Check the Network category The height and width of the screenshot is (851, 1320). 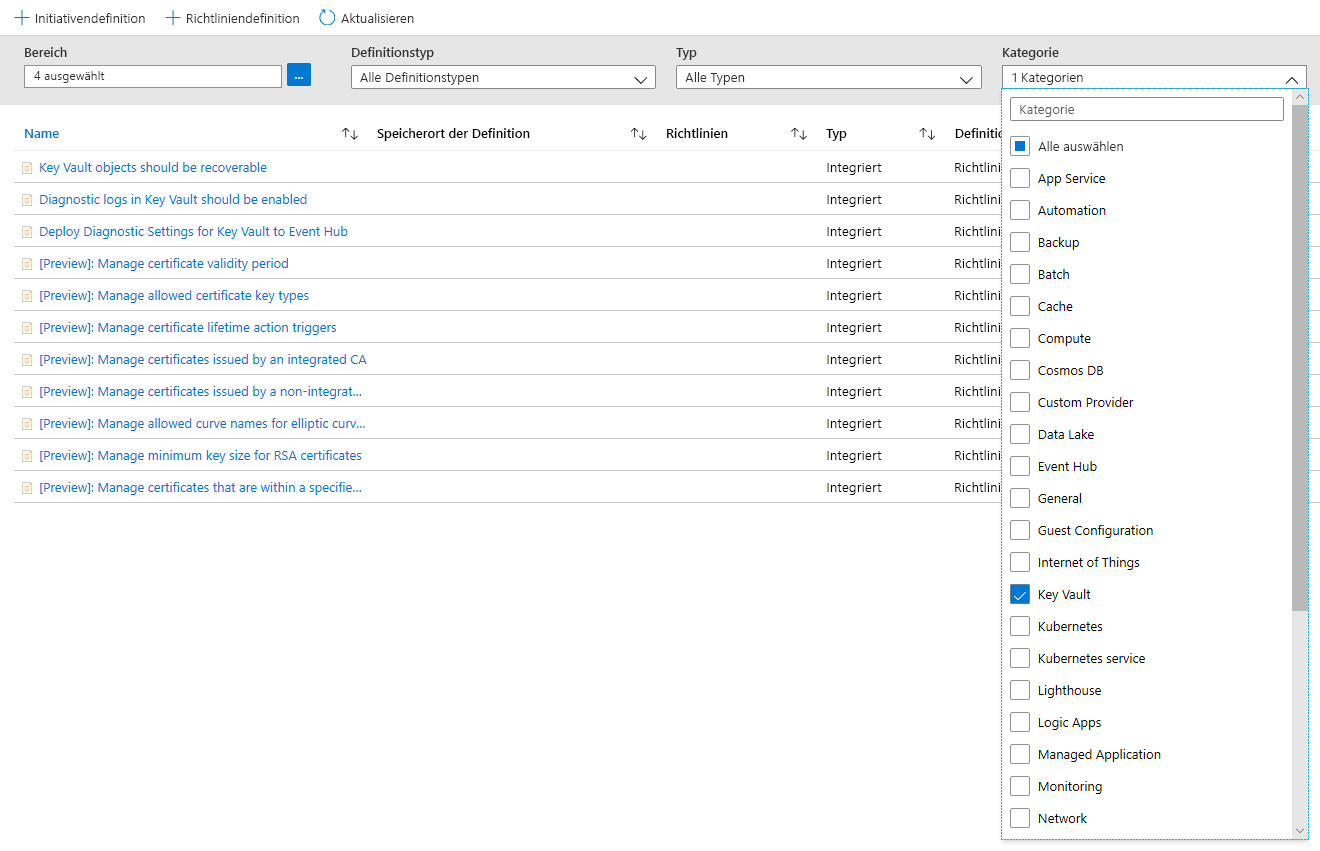[x=1020, y=818]
